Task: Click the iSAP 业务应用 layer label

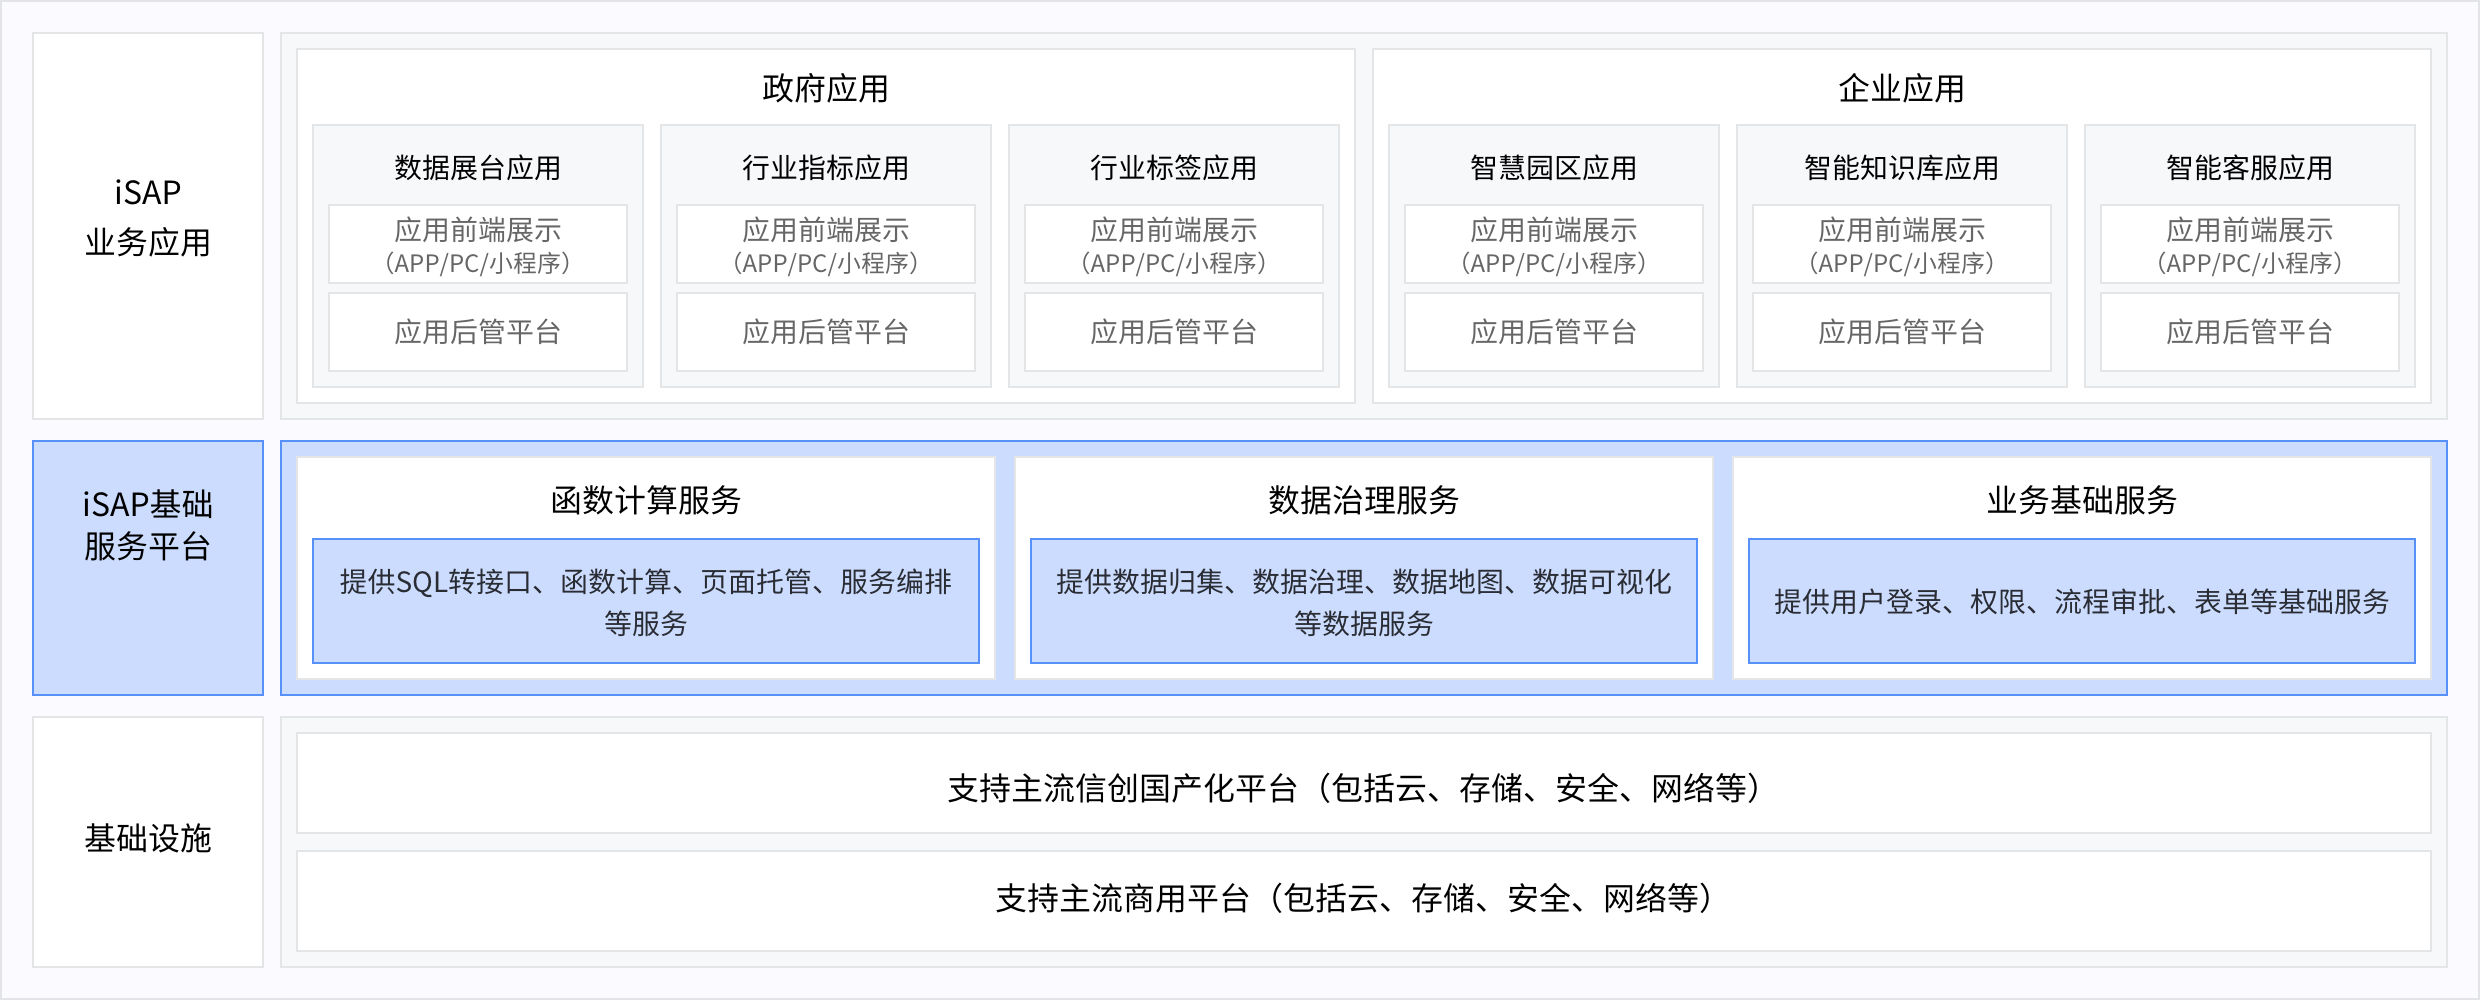Action: (x=148, y=218)
